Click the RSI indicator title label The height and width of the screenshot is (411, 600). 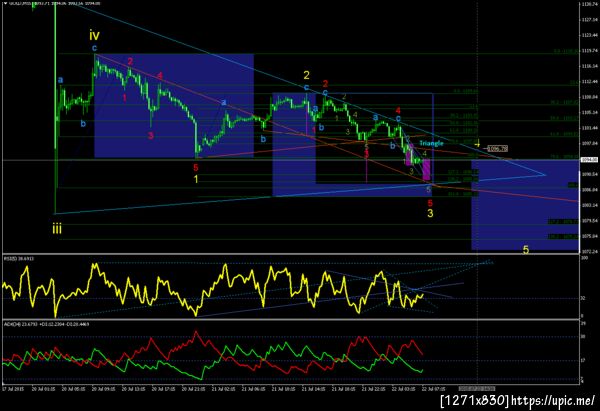point(19,259)
